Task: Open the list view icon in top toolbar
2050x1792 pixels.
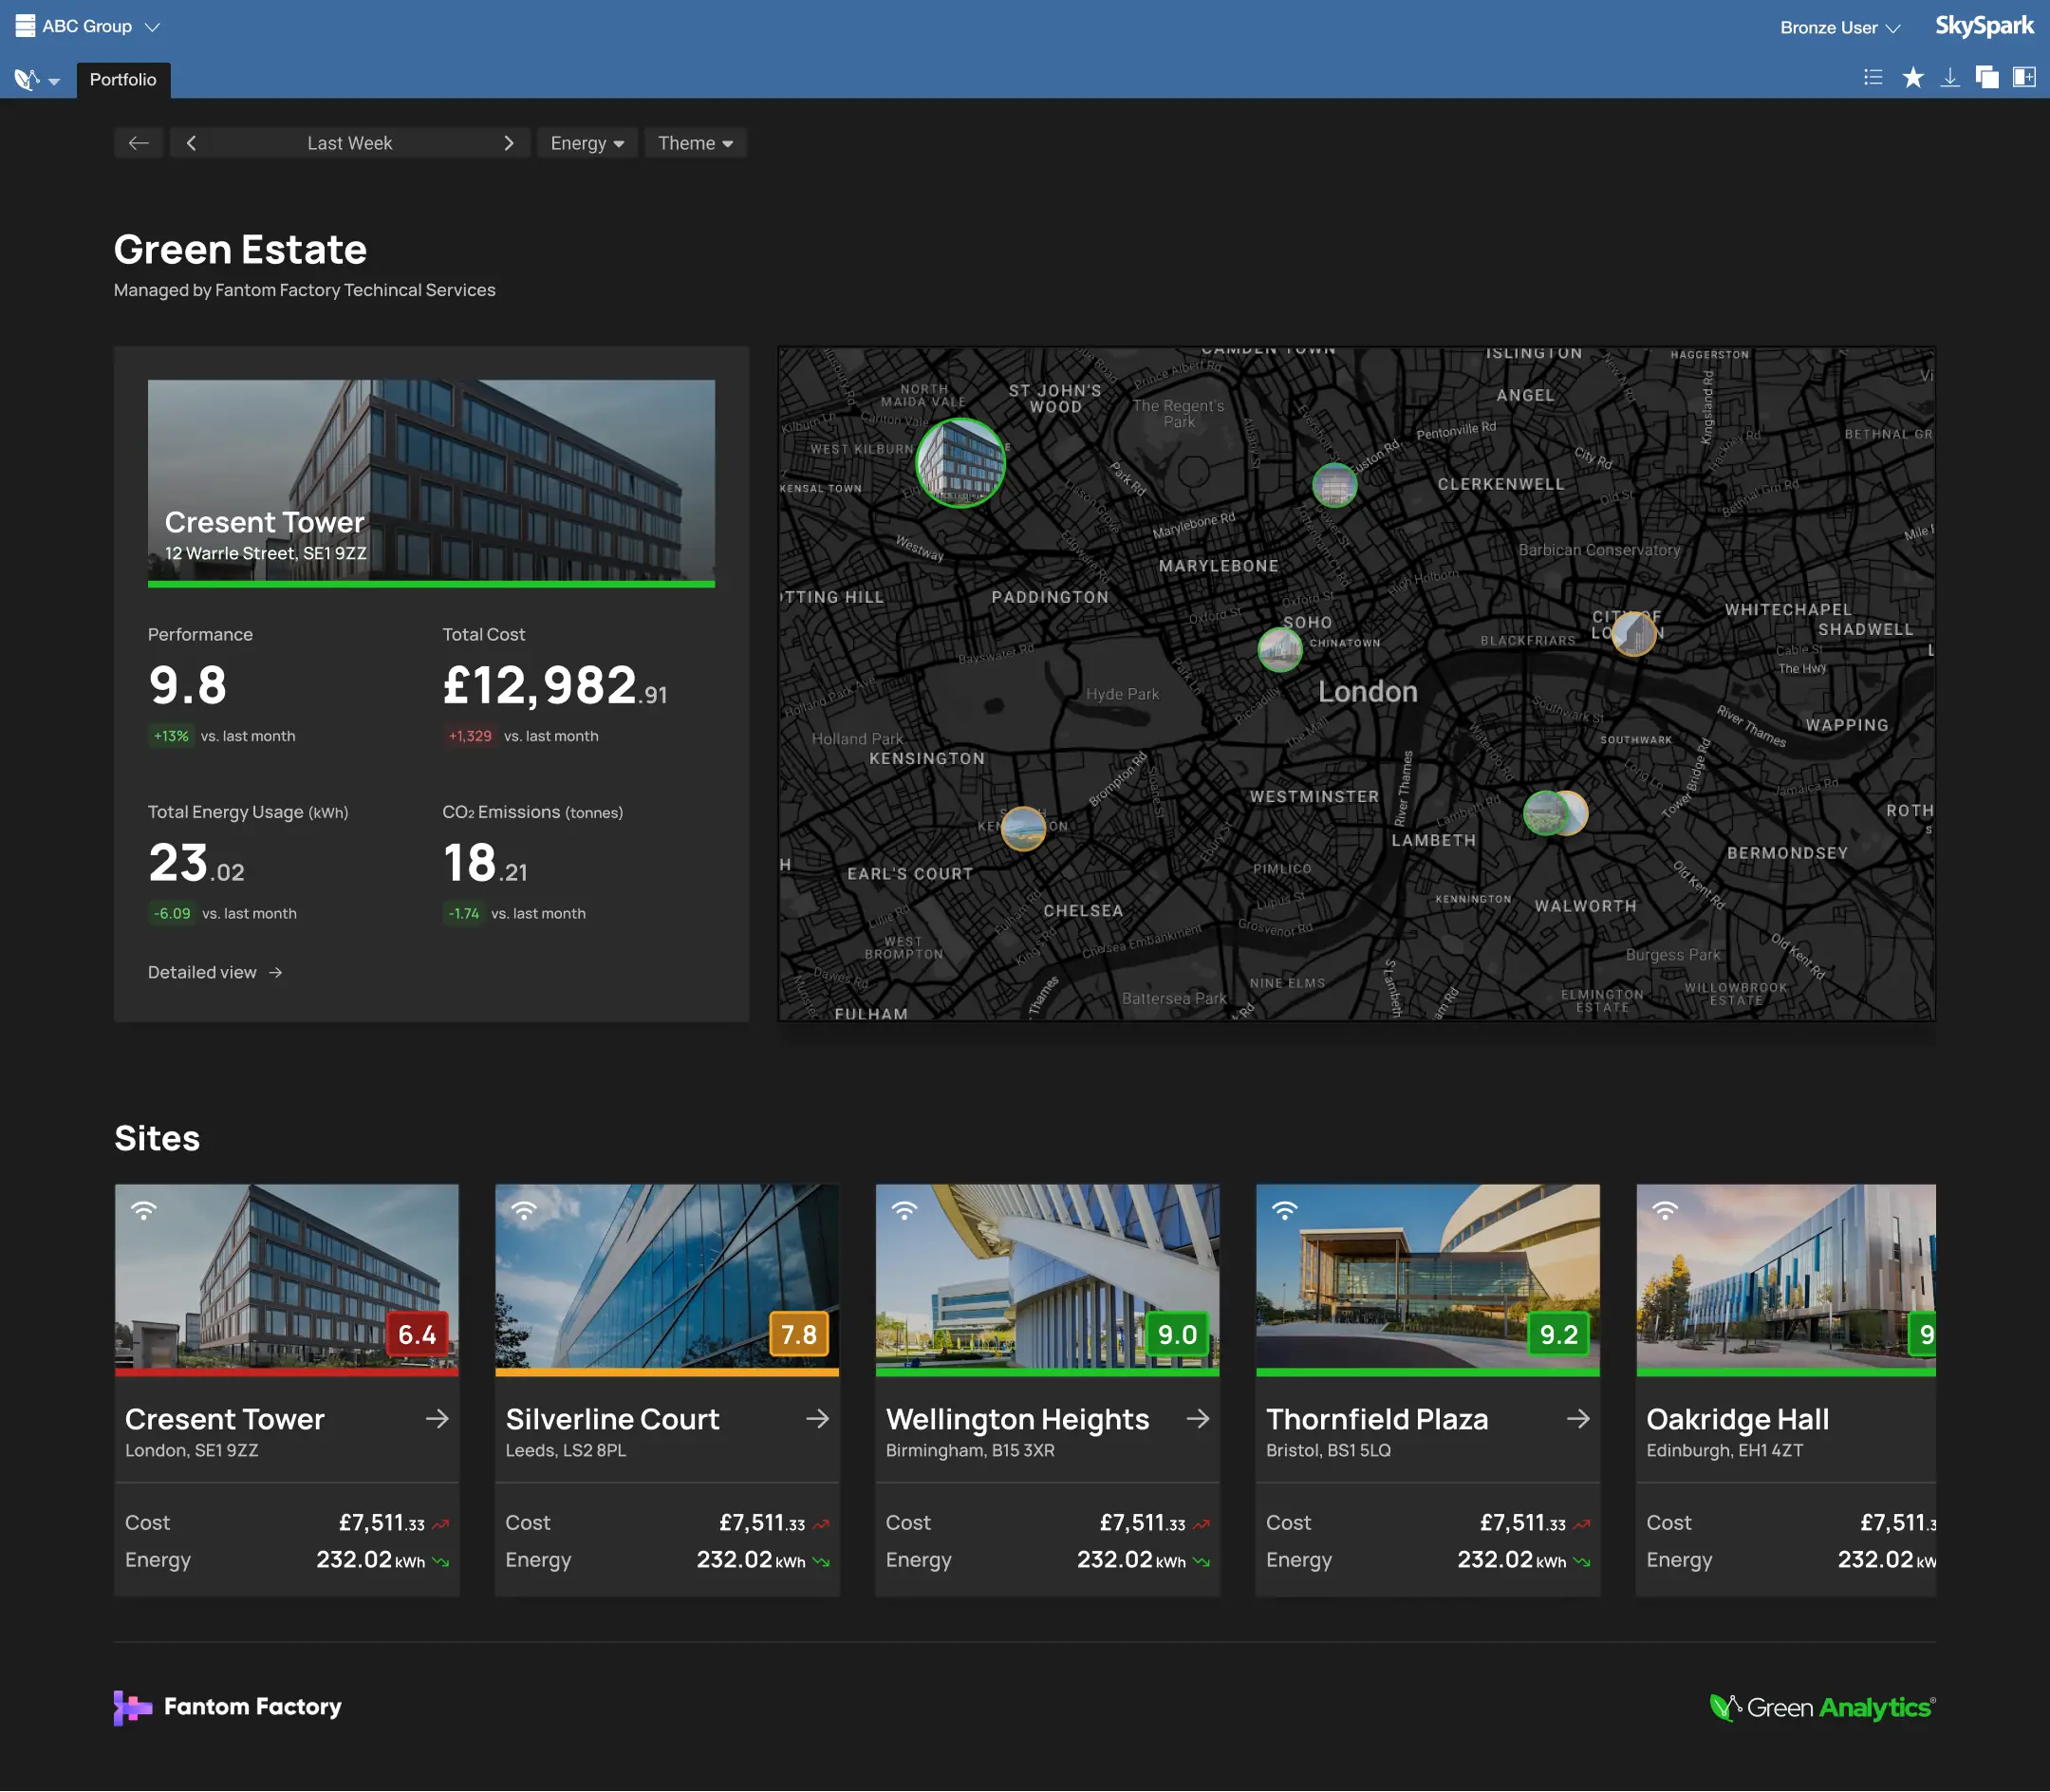Action: pyautogui.click(x=1872, y=77)
